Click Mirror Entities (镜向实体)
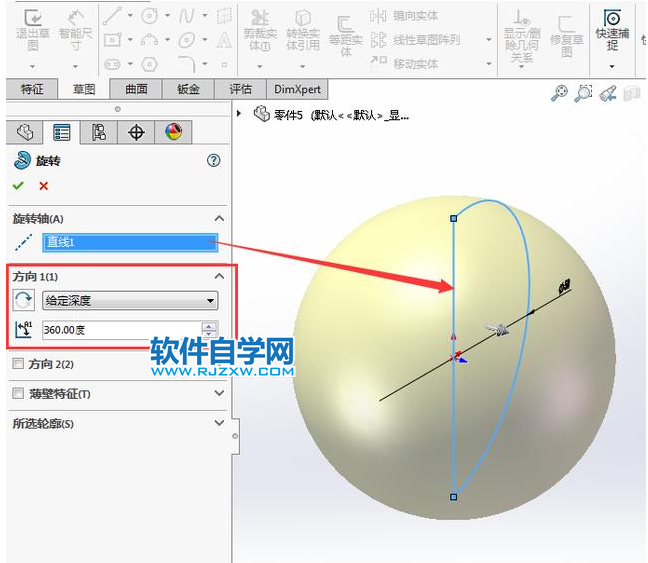The image size is (648, 563). click(404, 16)
